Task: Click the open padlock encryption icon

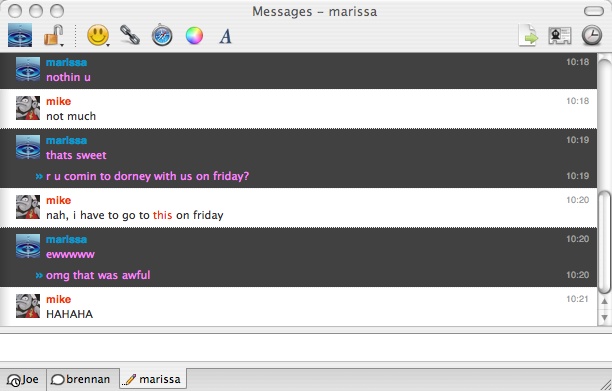Action: [53, 35]
